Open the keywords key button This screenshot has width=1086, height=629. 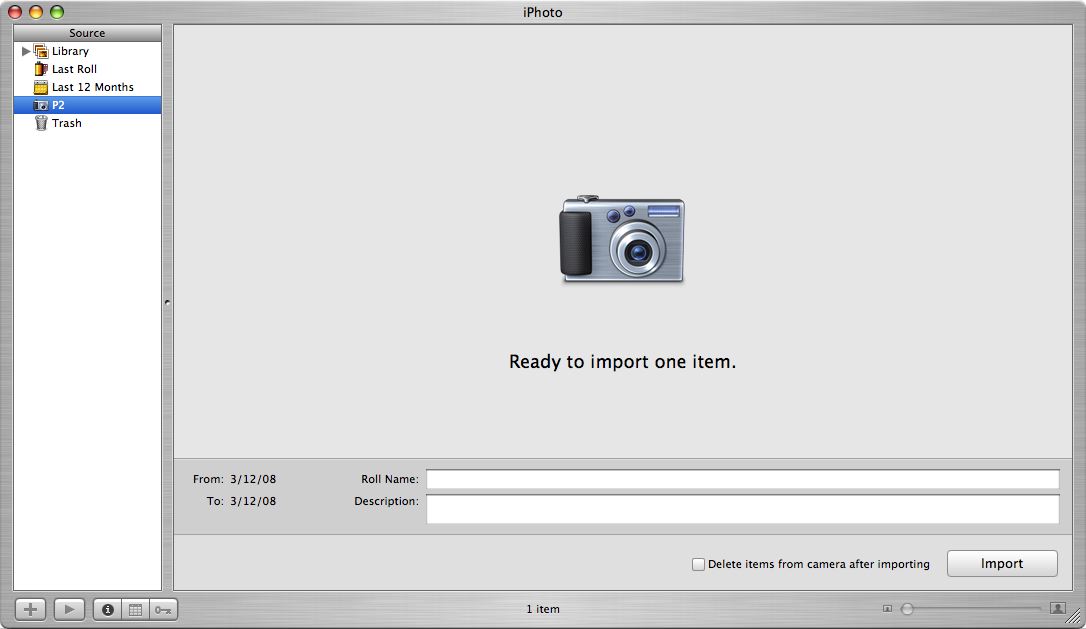coord(163,610)
